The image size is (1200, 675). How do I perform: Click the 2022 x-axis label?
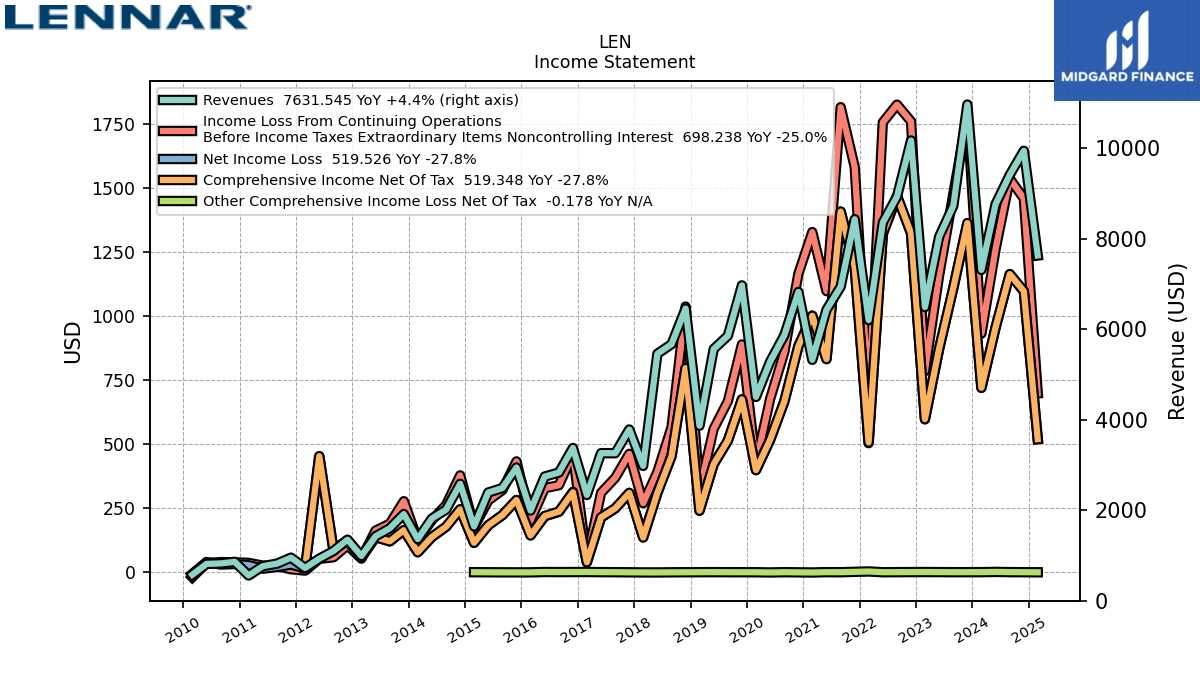(858, 629)
